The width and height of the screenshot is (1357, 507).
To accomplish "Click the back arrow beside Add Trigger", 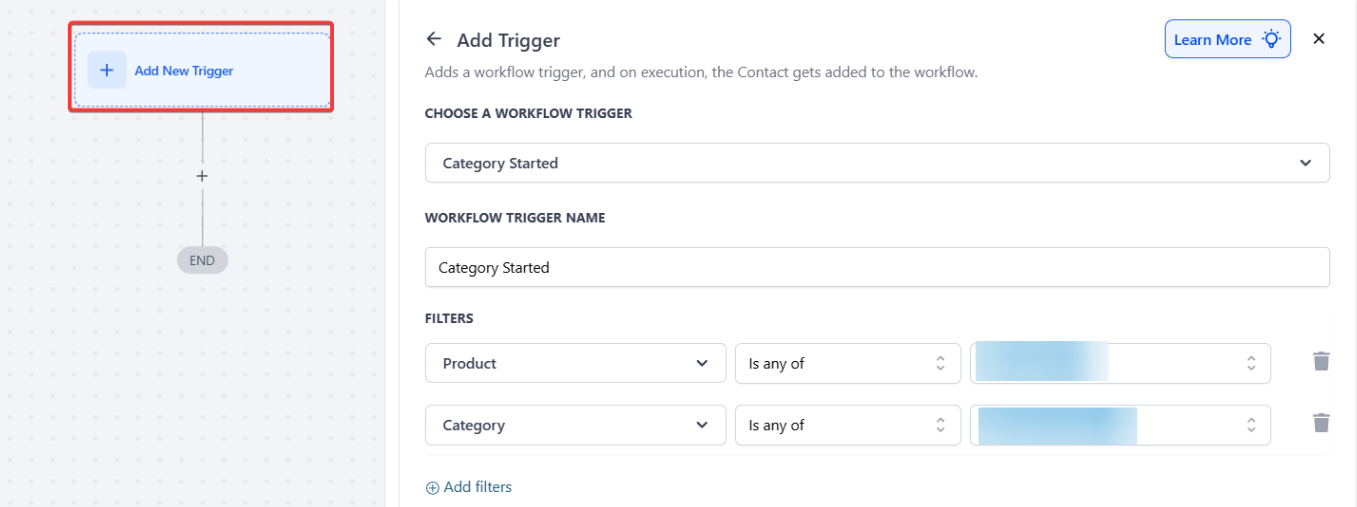I will click(433, 39).
